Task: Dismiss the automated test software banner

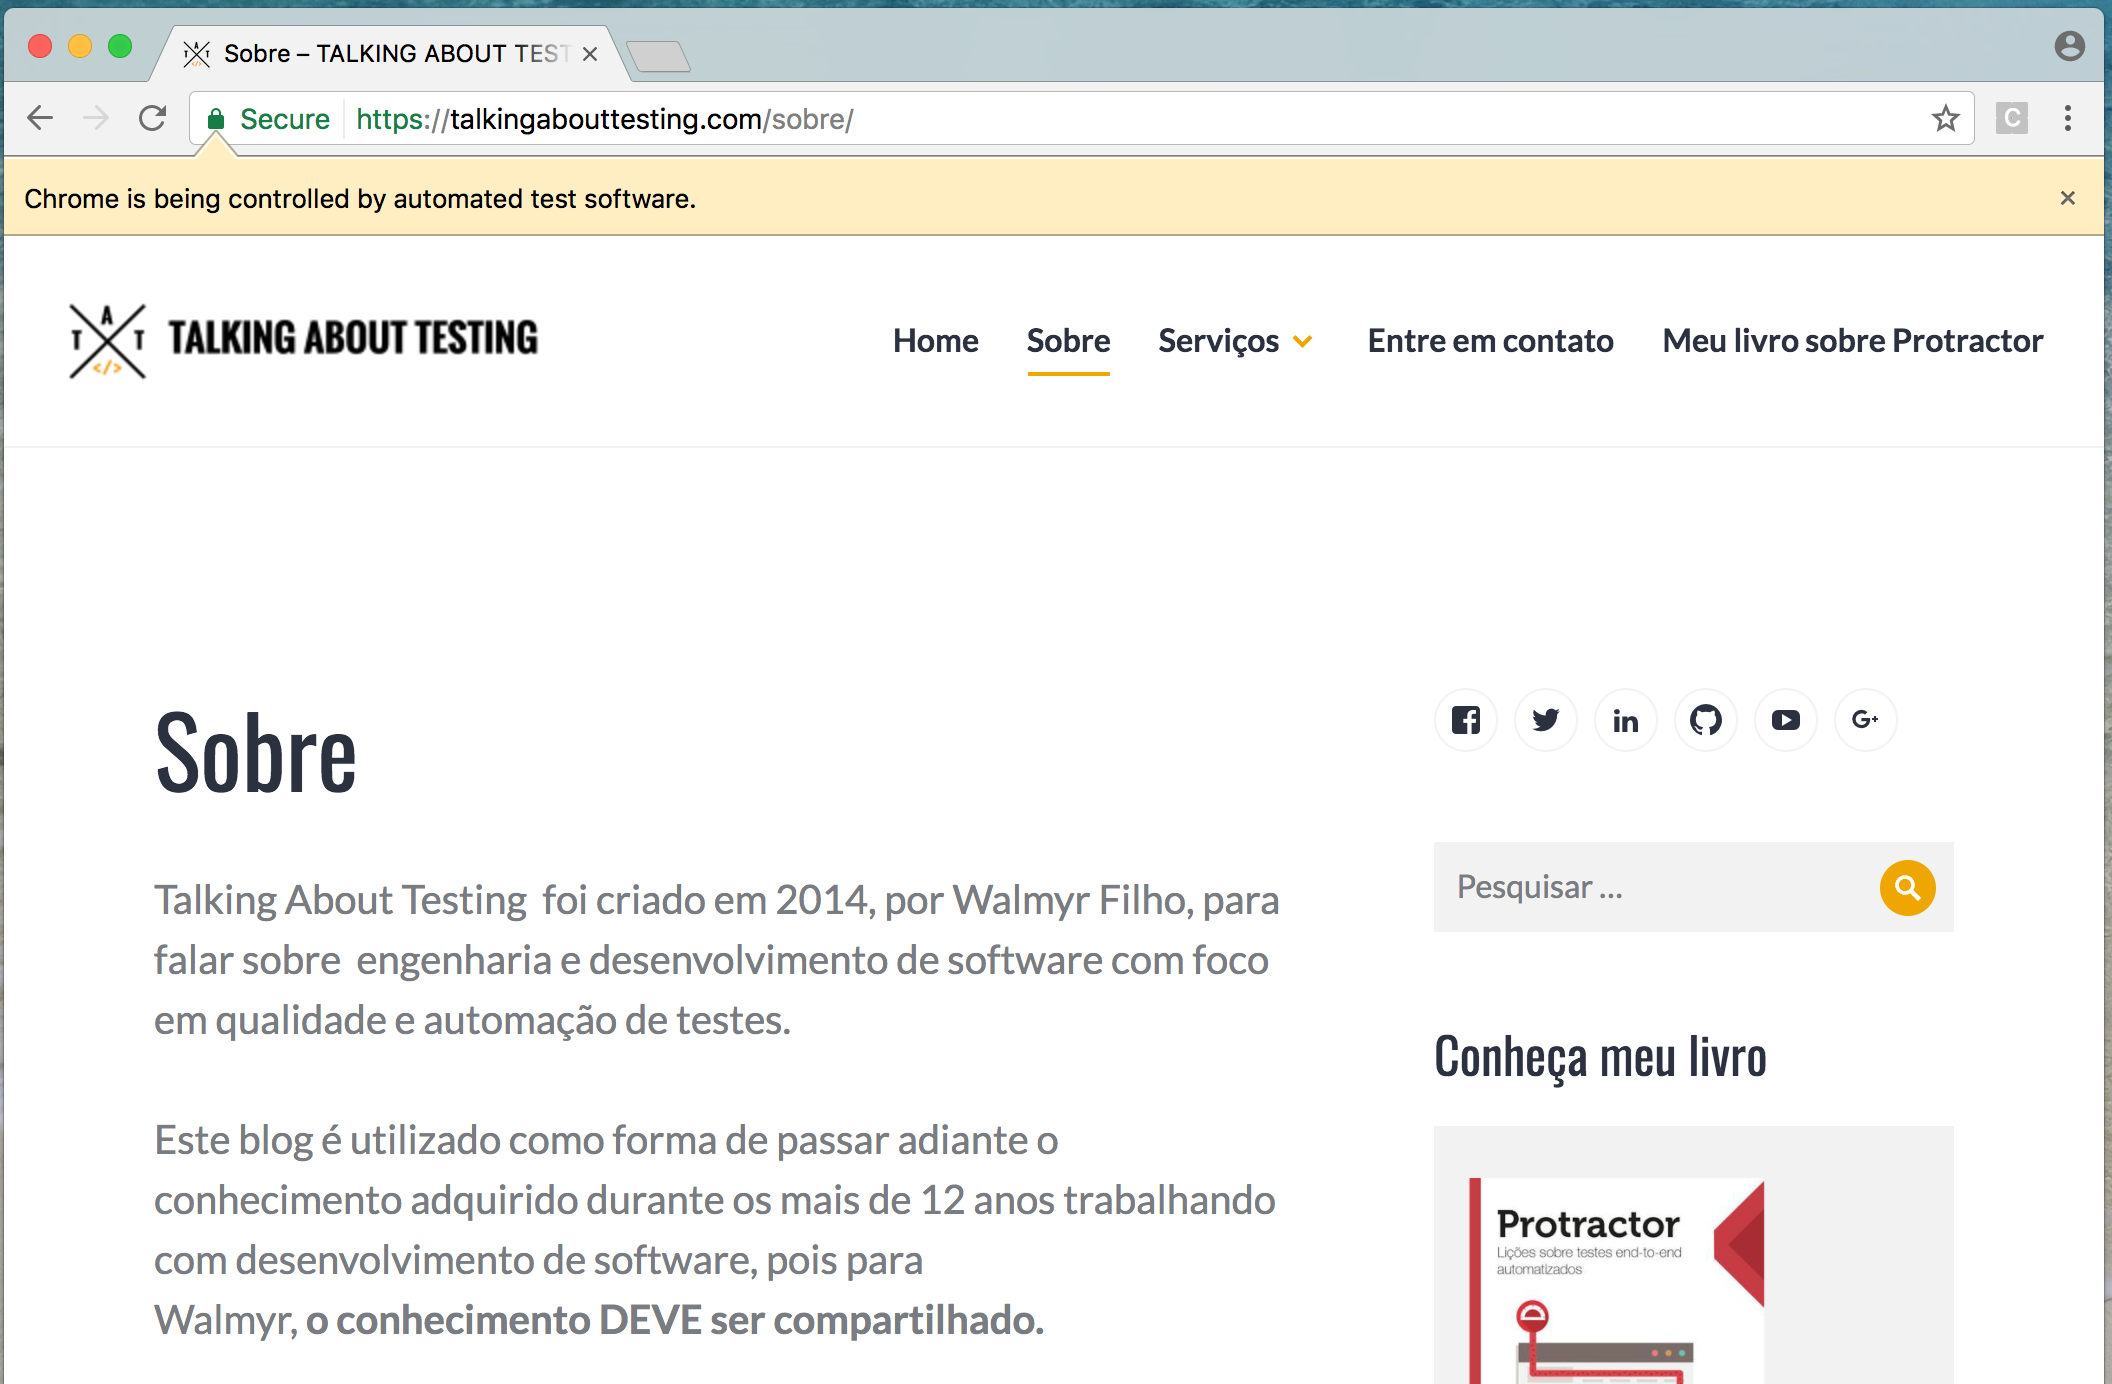Action: (x=2068, y=198)
